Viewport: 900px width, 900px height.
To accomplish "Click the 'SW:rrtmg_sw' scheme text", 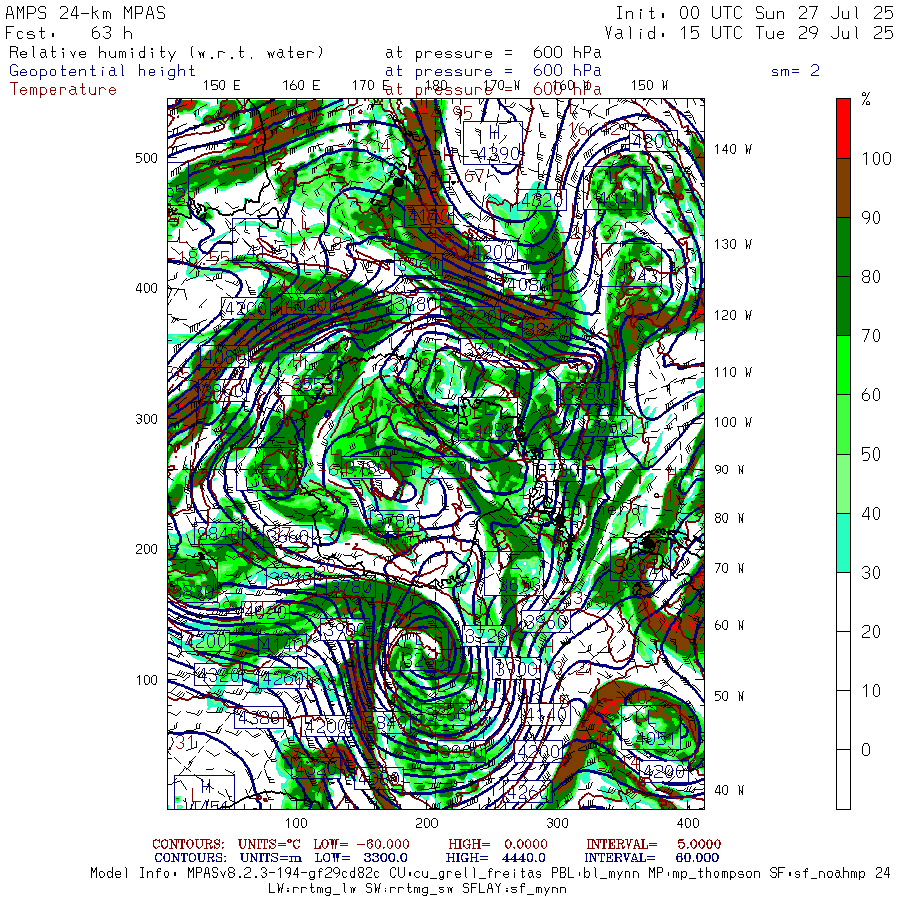I will pyautogui.click(x=409, y=889).
